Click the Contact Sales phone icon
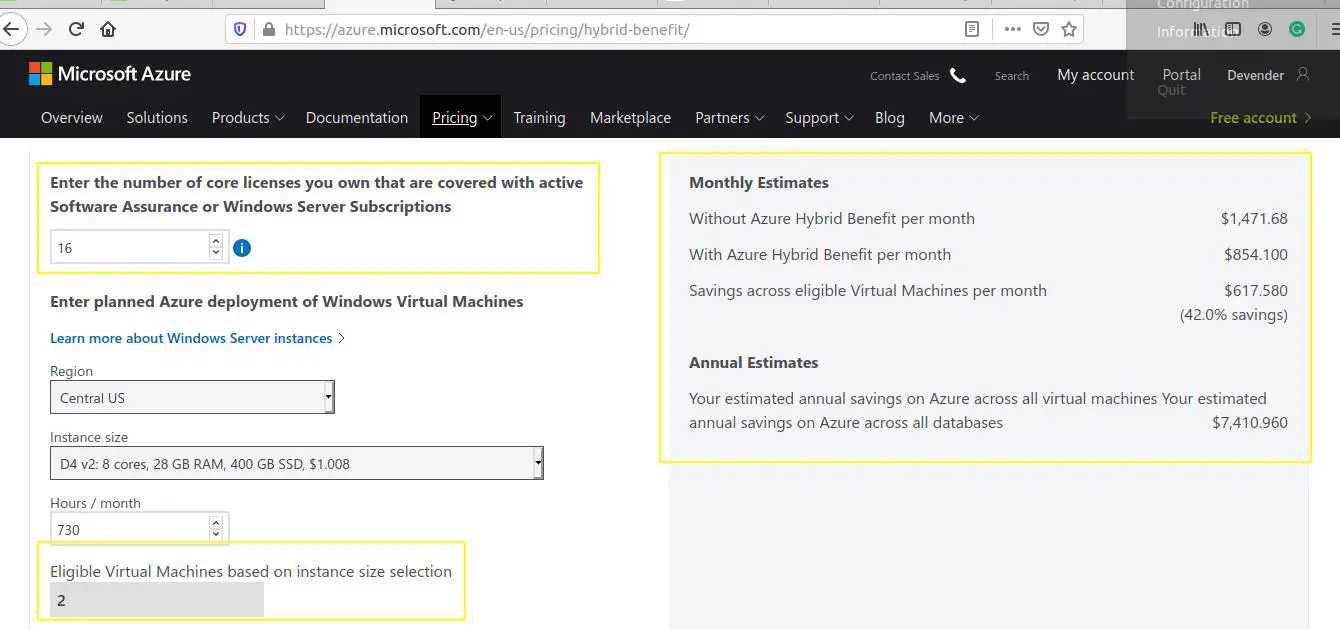The width and height of the screenshot is (1340, 630). (956, 75)
